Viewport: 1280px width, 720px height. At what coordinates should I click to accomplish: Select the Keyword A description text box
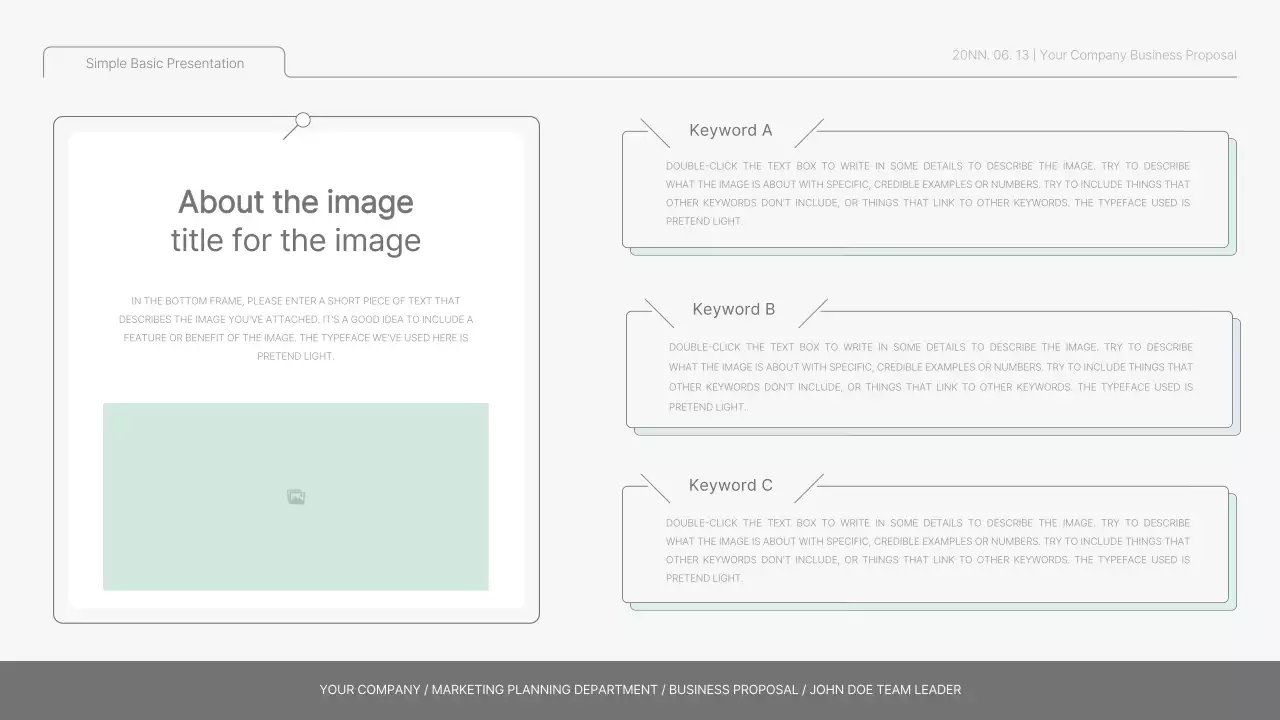pos(928,193)
